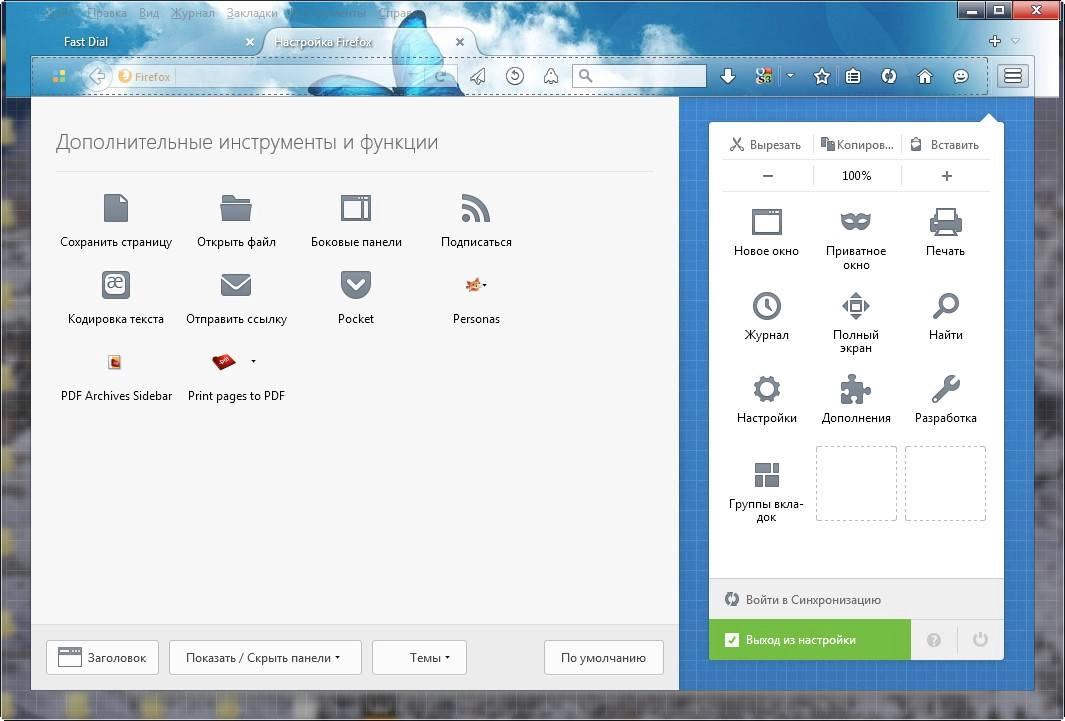Click the Private Window mask icon (Приватное окно)
This screenshot has width=1065, height=721.
(x=856, y=221)
